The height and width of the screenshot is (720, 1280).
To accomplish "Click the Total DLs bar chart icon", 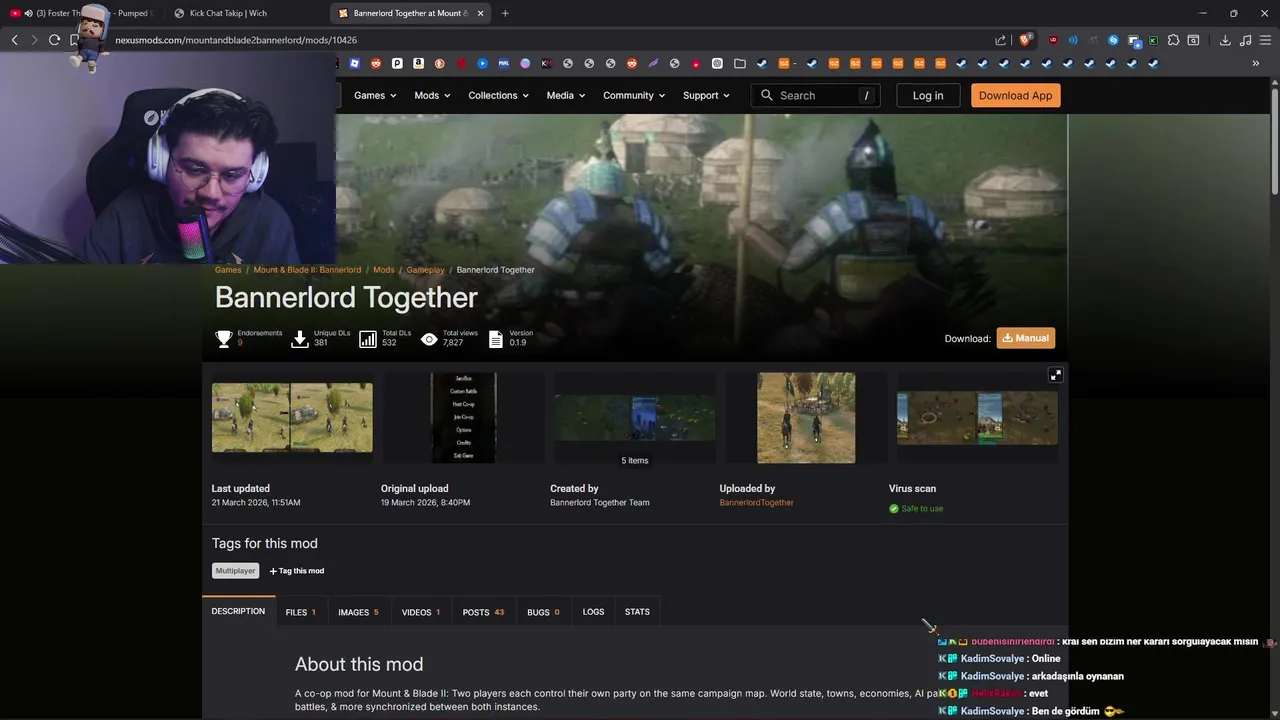I will [x=368, y=339].
